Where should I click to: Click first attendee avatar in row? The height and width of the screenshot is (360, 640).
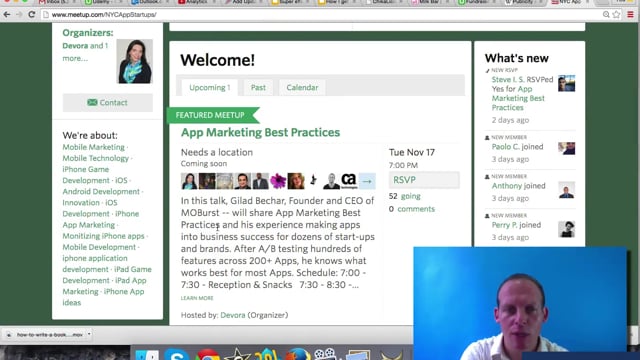pyautogui.click(x=189, y=181)
